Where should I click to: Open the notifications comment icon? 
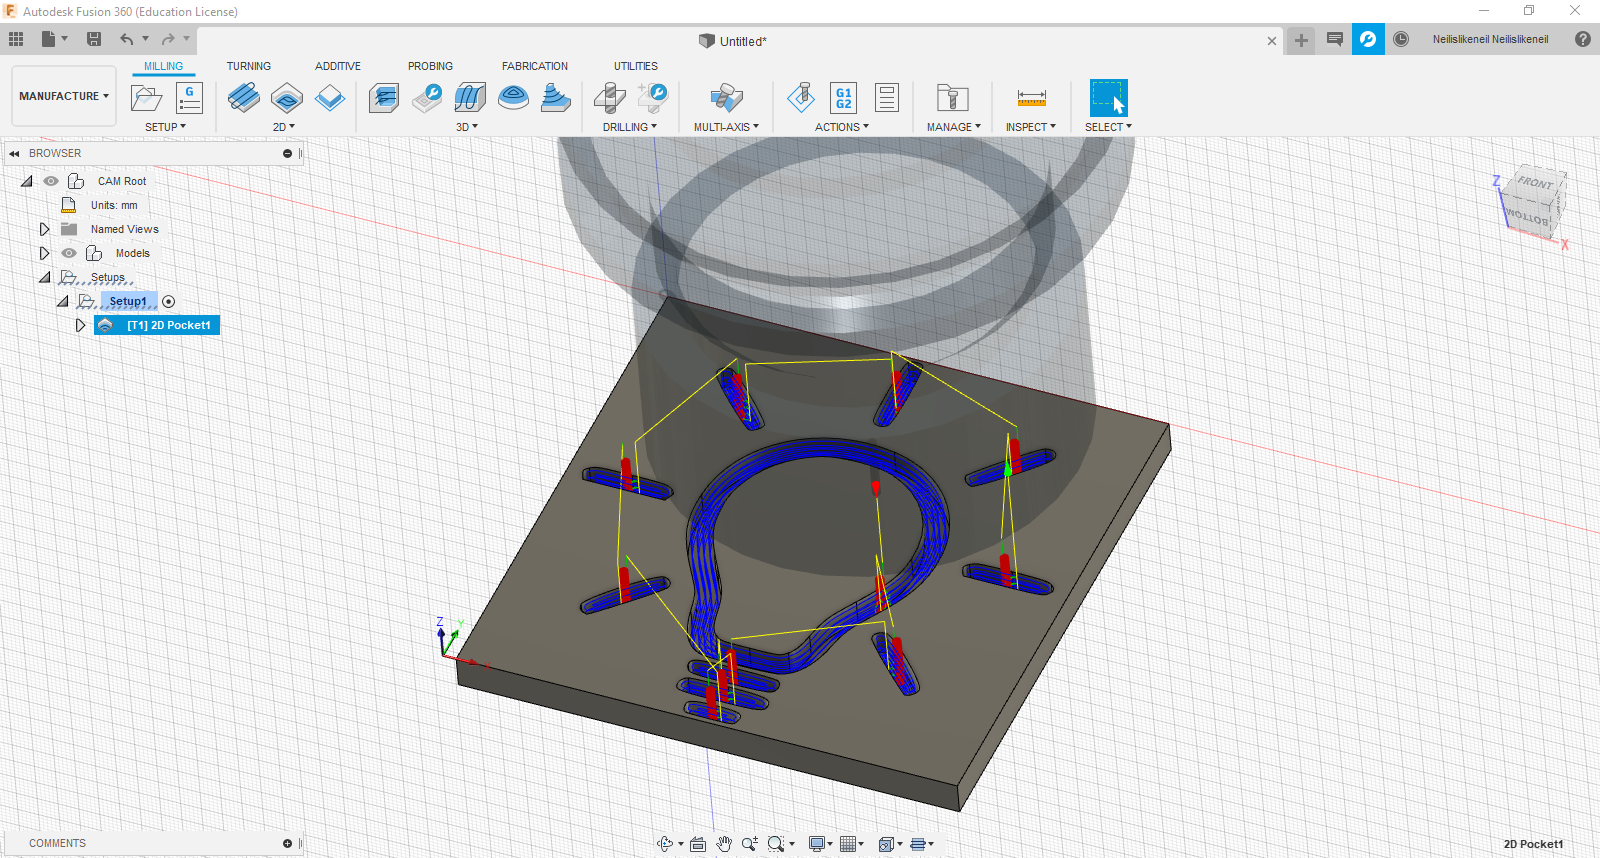pyautogui.click(x=1334, y=39)
